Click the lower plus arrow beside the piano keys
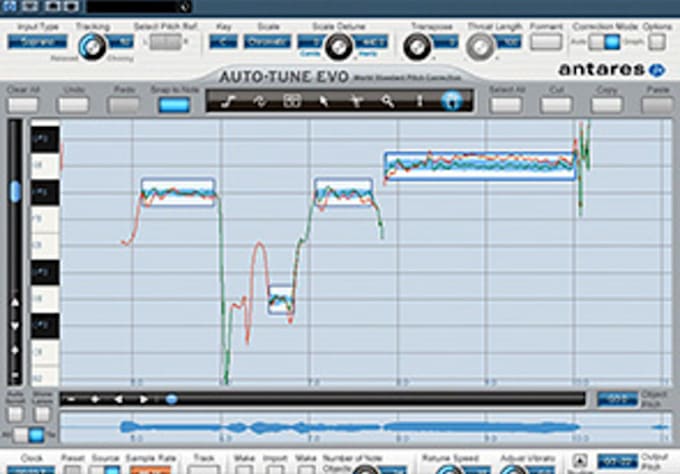 pyautogui.click(x=15, y=350)
